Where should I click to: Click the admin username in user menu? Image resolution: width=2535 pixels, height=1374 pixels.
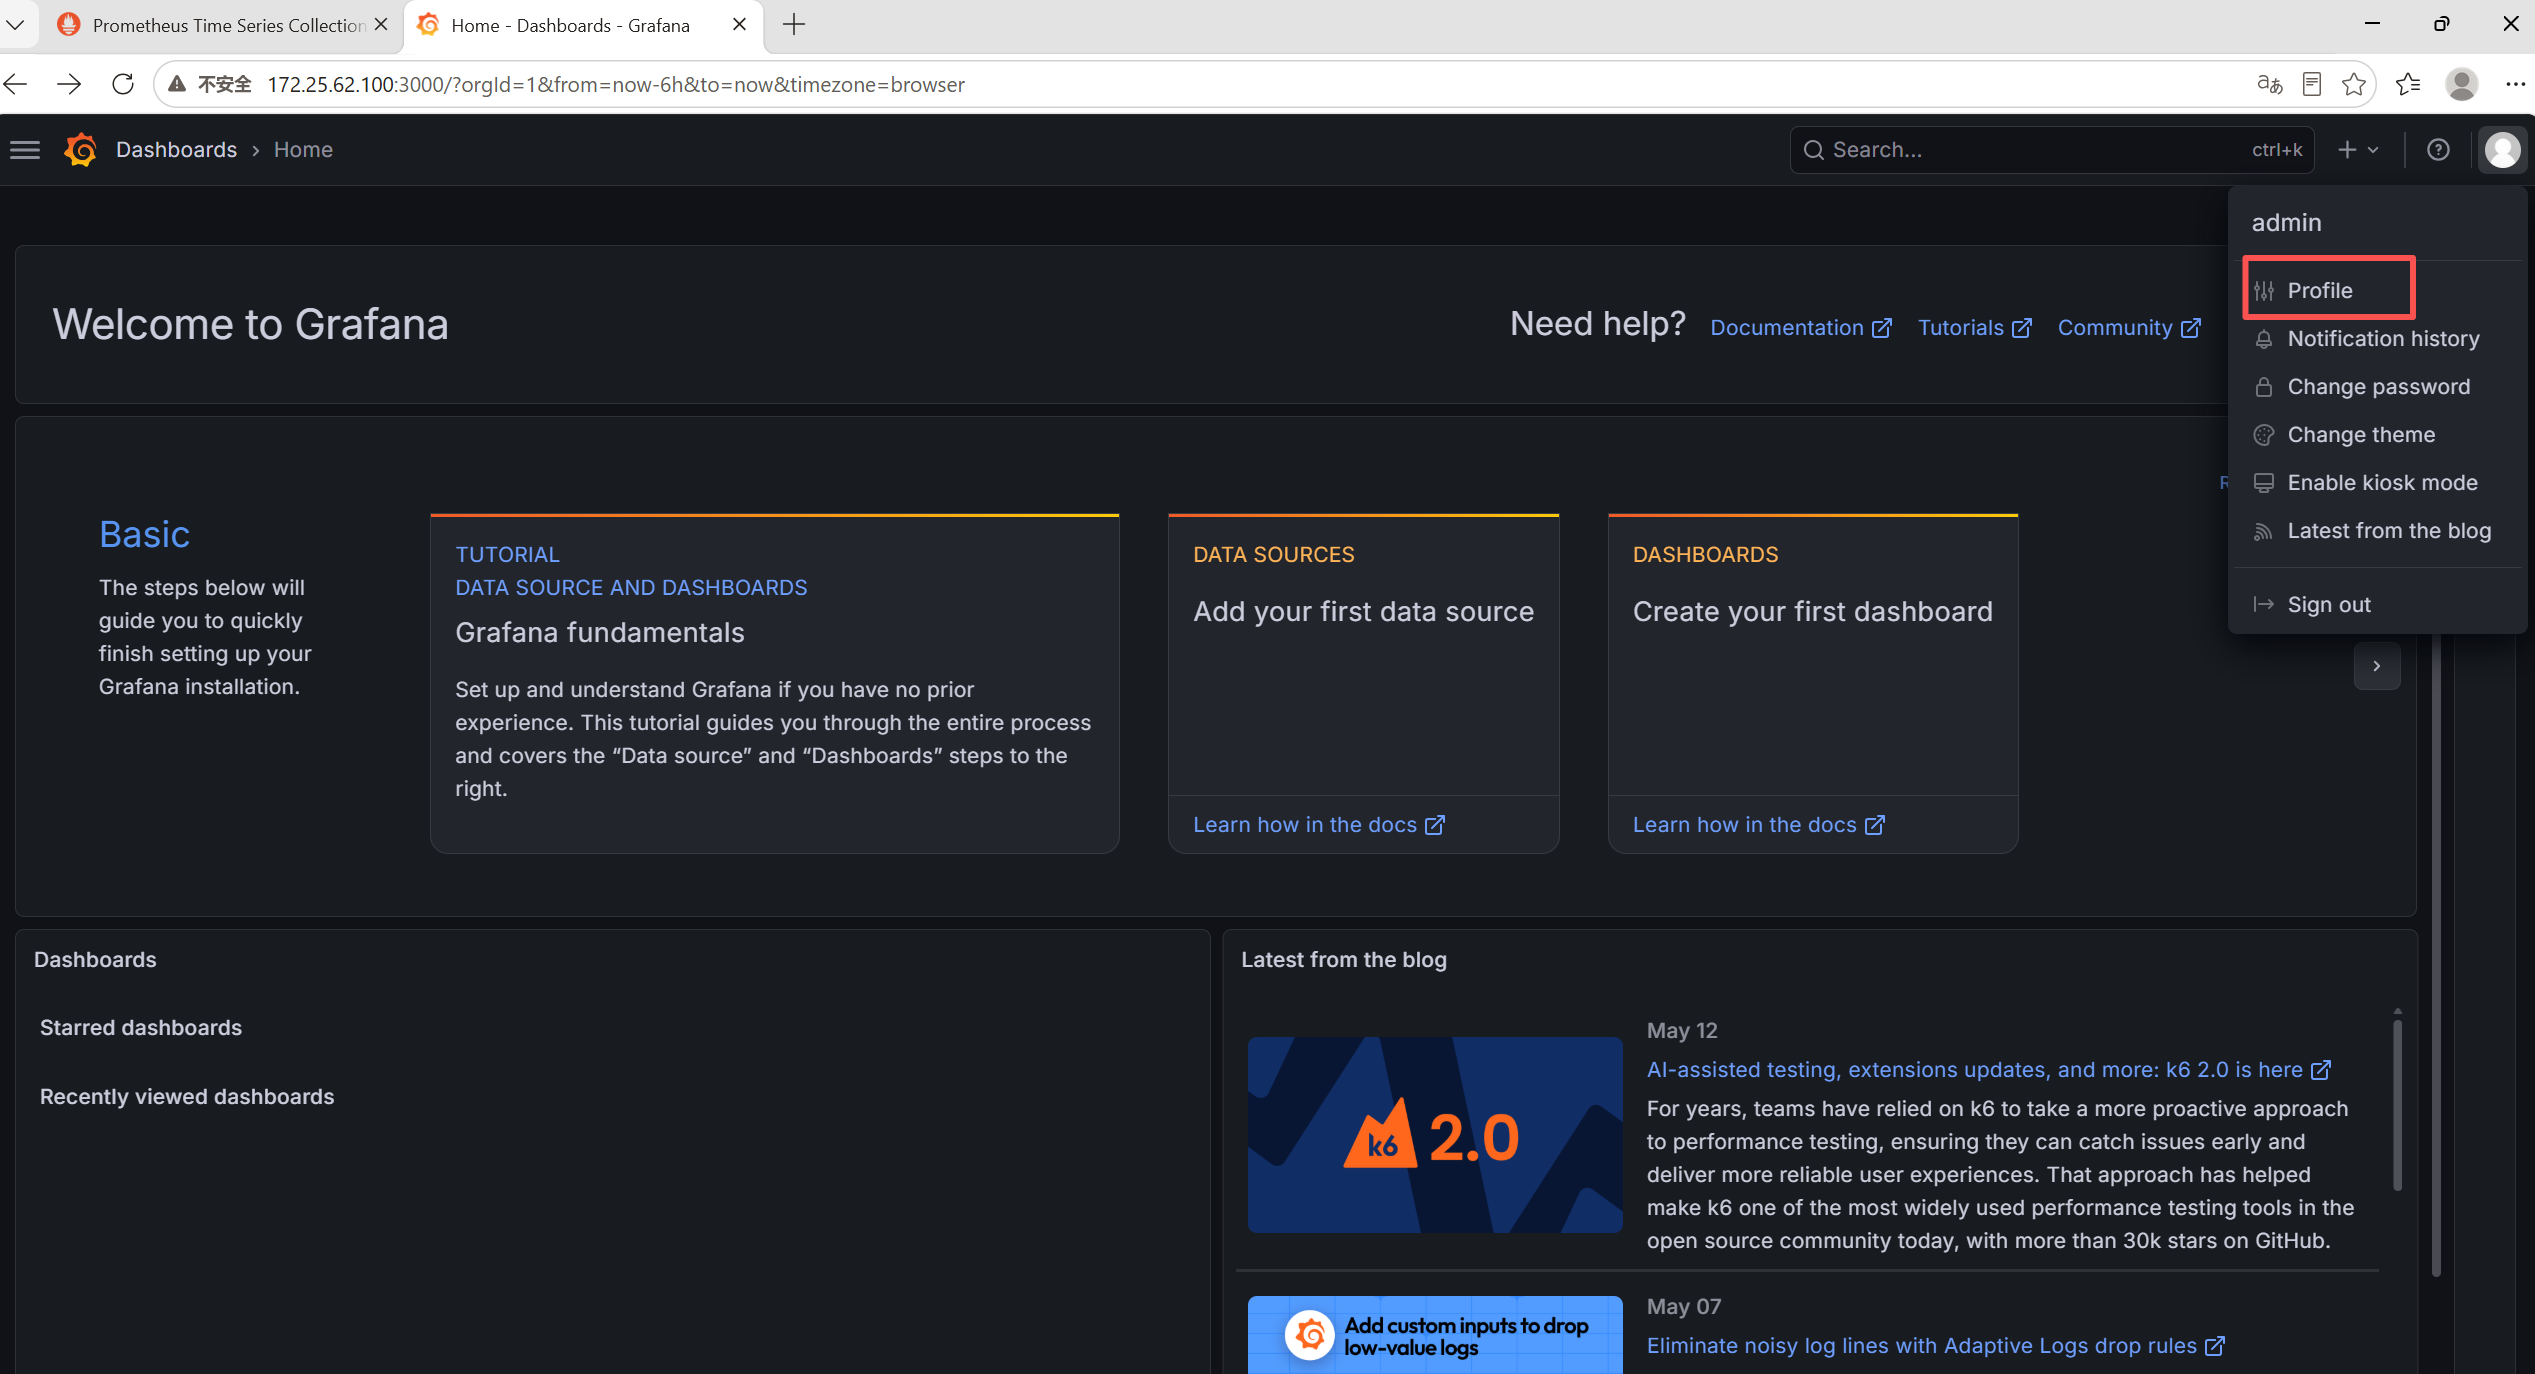click(x=2286, y=223)
